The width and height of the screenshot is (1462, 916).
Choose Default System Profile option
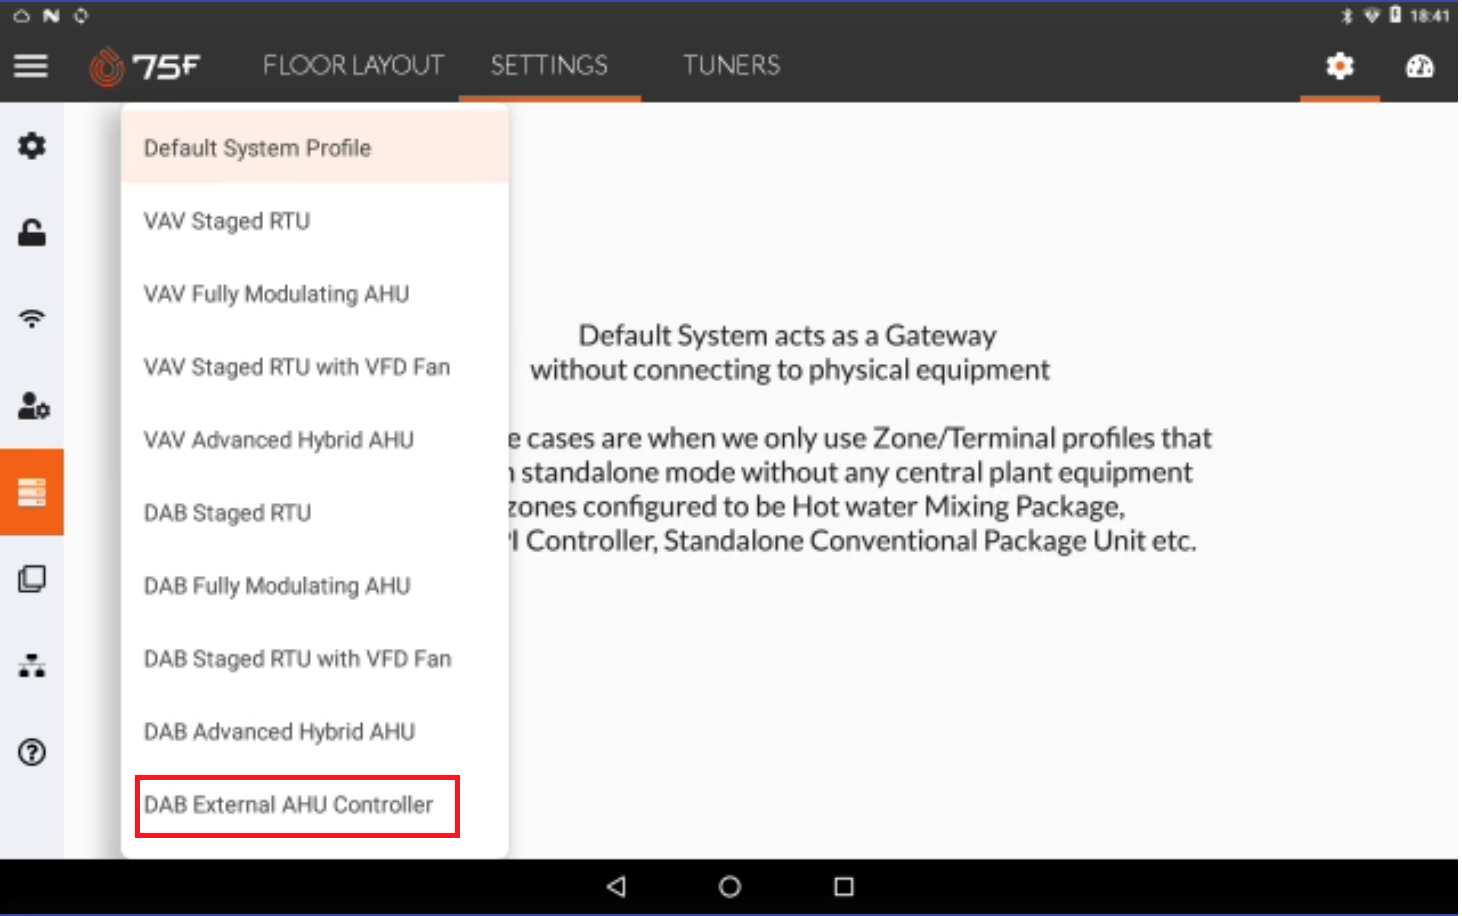tap(257, 148)
